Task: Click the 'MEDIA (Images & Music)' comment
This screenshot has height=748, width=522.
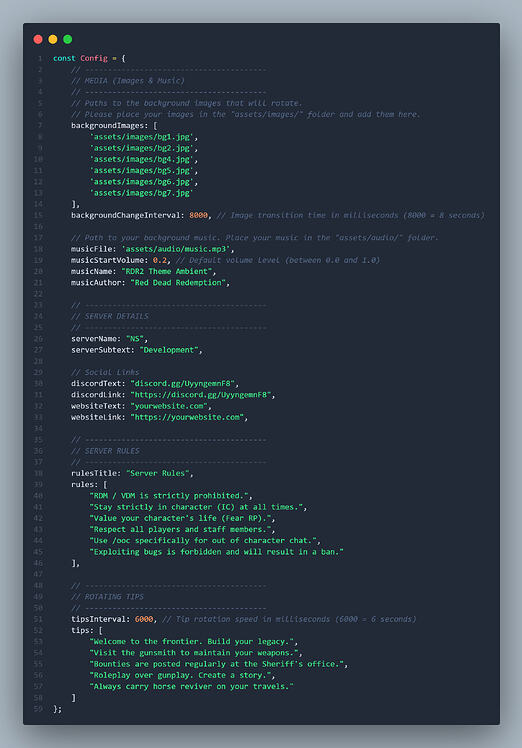Action: click(127, 81)
